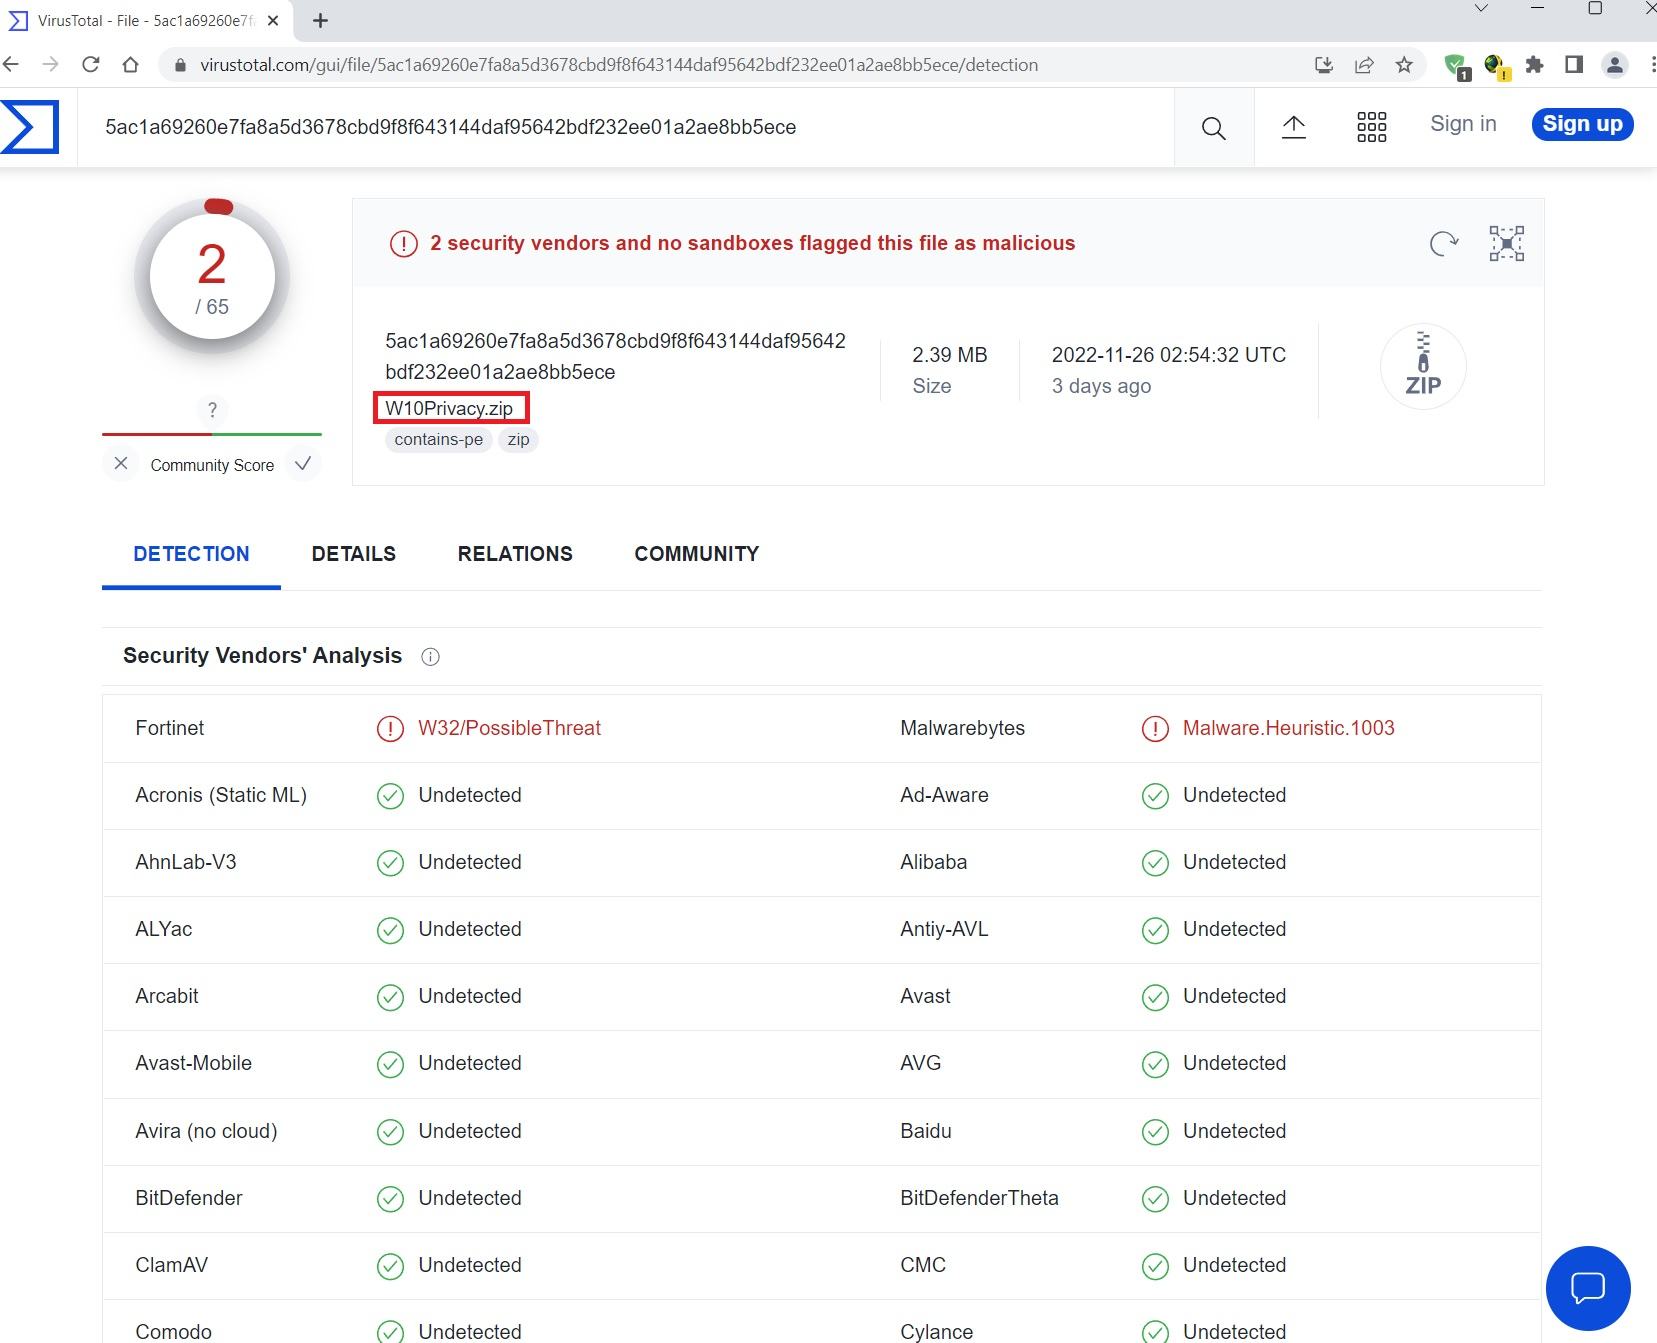
Task: Click the upload file arrow icon
Action: 1294,127
